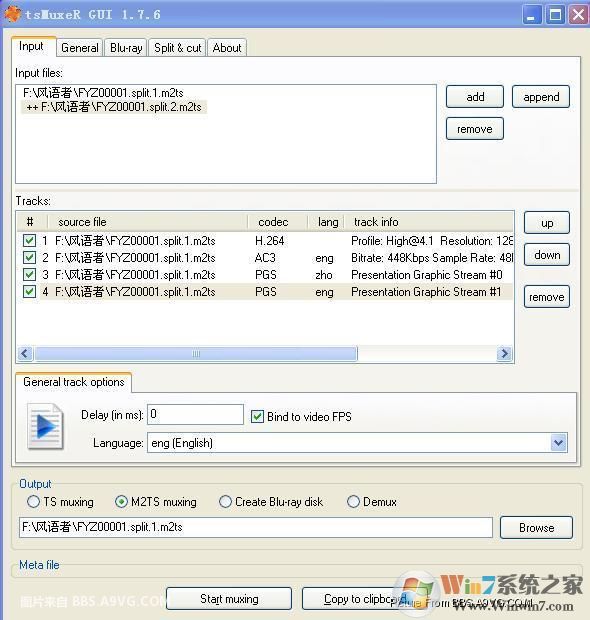
Task: Open the Language dropdown list
Action: click(558, 443)
